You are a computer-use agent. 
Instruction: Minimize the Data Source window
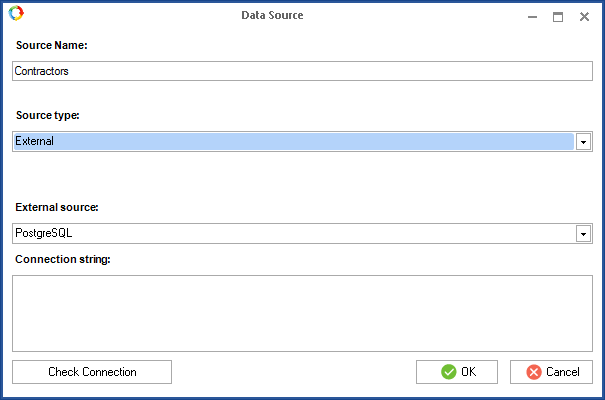pyautogui.click(x=532, y=17)
